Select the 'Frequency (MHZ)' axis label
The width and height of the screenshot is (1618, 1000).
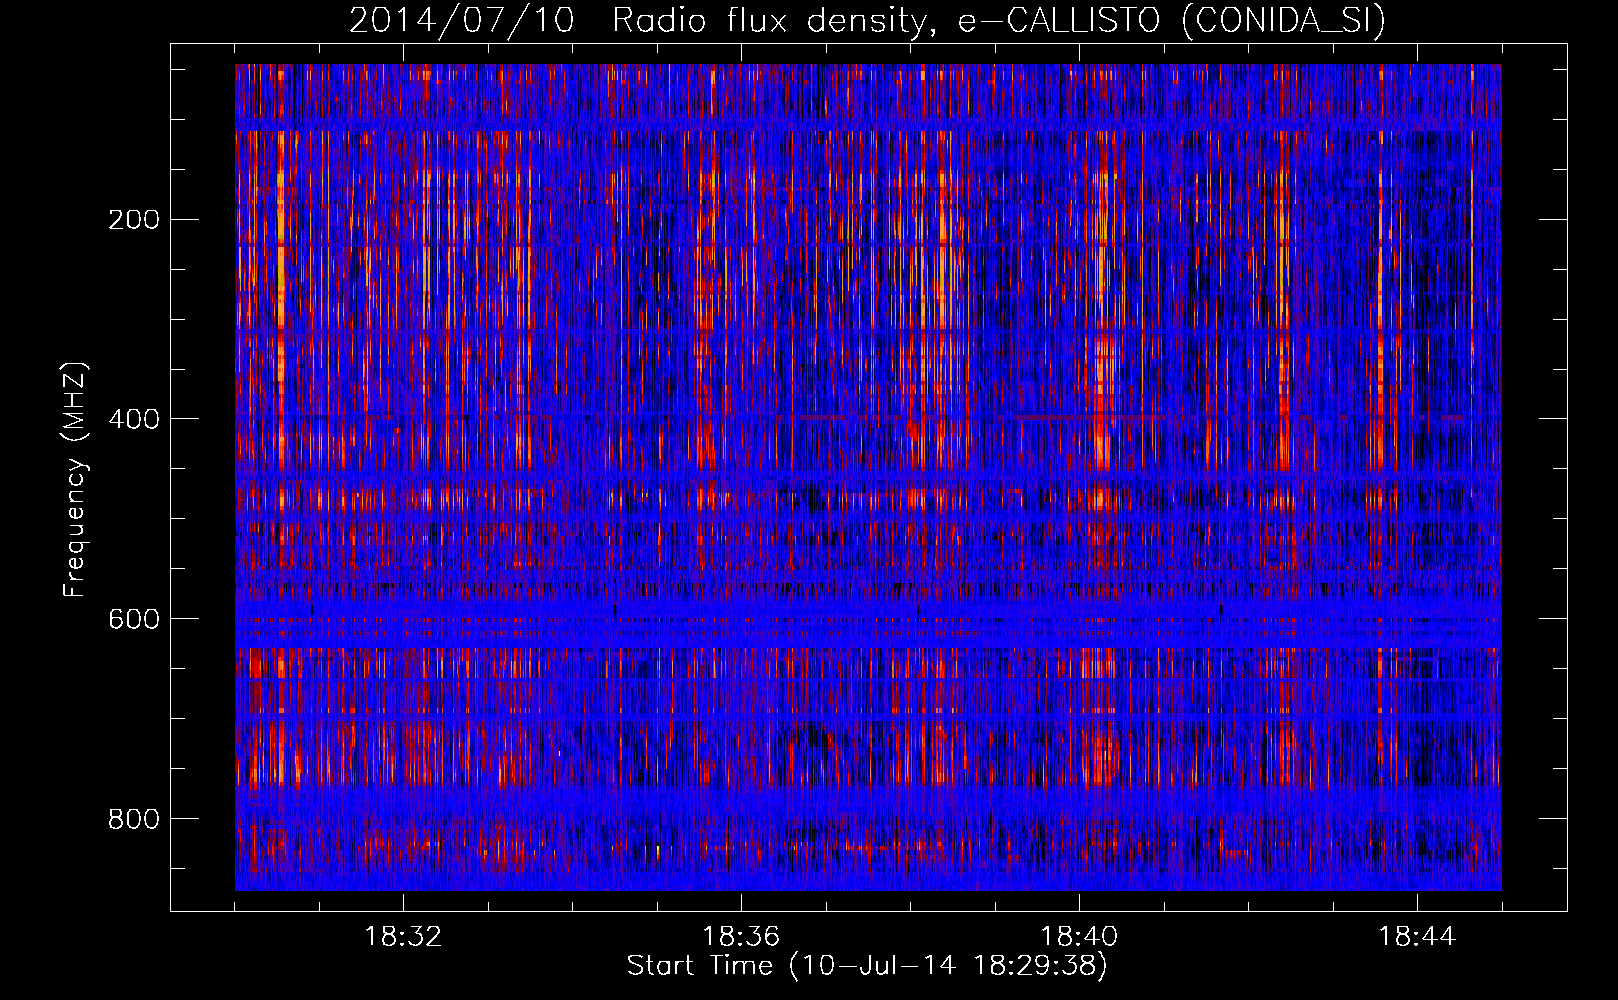(75, 479)
